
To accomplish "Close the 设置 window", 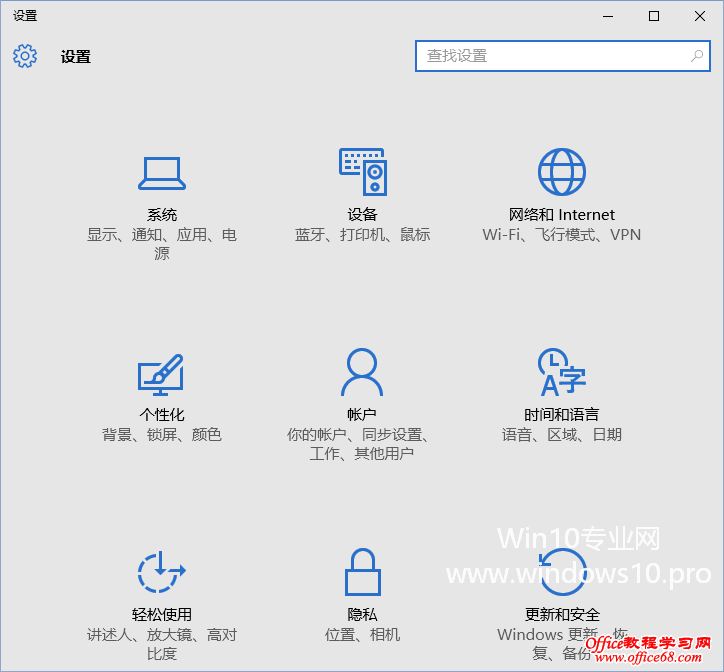I will 700,16.
